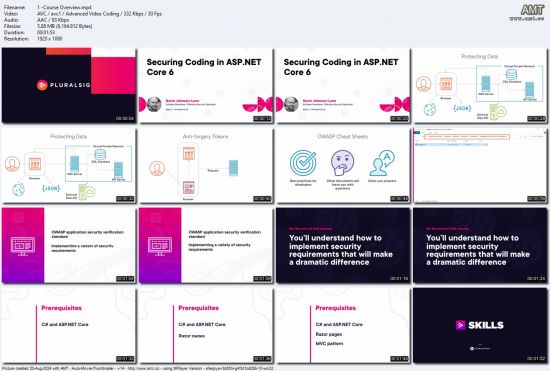Click the orange user icon in Anti-forgery Tokens slide
The width and height of the screenshot is (550, 371).
coord(157,168)
